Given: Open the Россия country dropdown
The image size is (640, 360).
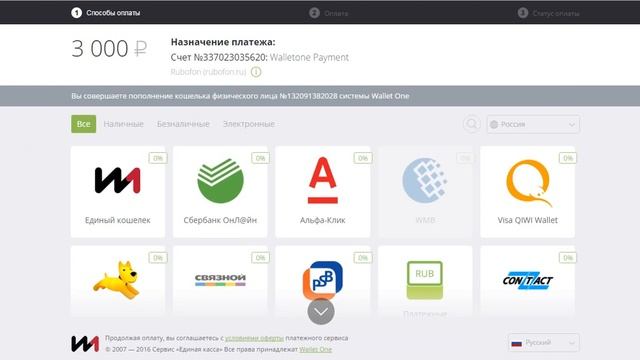Looking at the screenshot, I should click(x=533, y=124).
